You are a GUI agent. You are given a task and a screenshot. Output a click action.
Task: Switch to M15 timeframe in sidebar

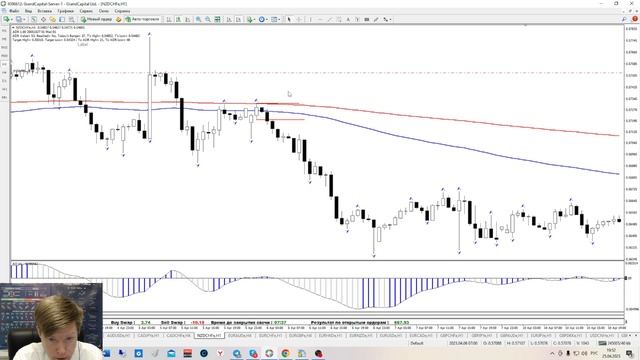[4, 47]
